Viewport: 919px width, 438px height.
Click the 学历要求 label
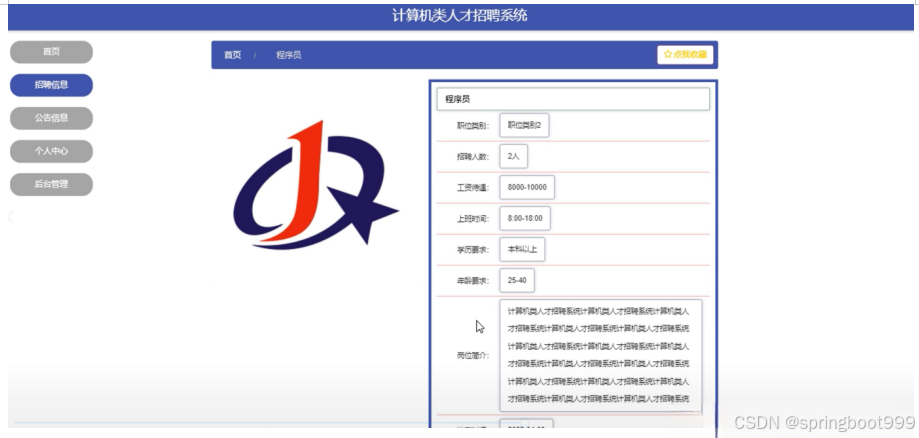coord(473,250)
